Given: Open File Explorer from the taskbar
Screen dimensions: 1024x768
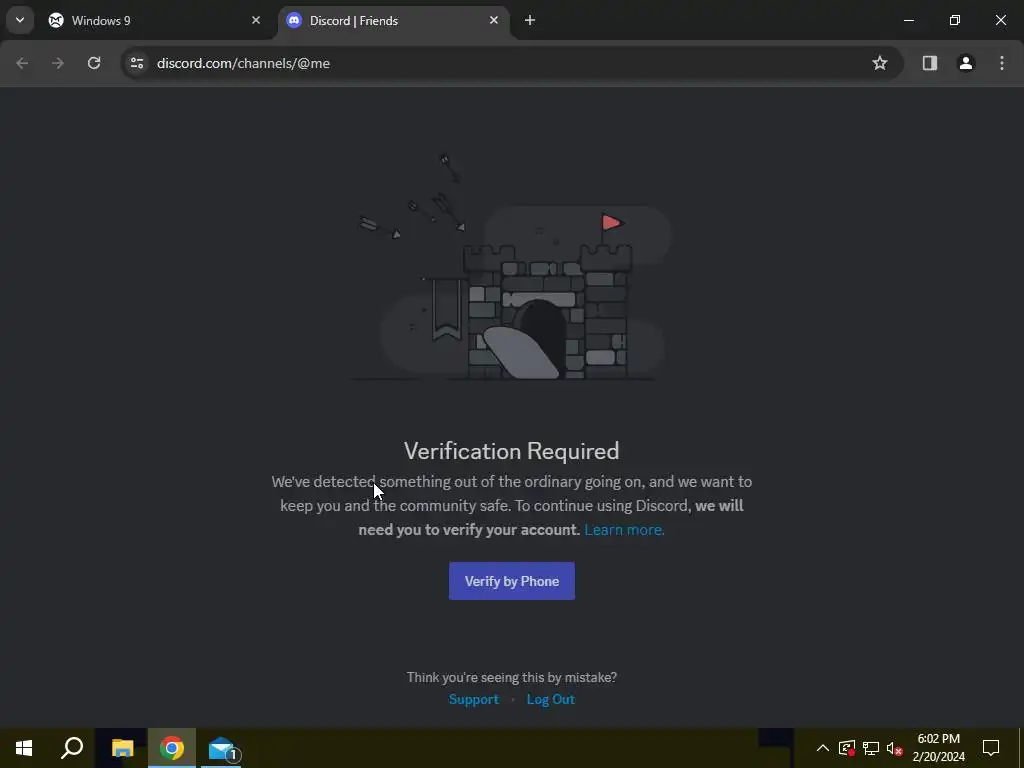Looking at the screenshot, I should tap(122, 748).
